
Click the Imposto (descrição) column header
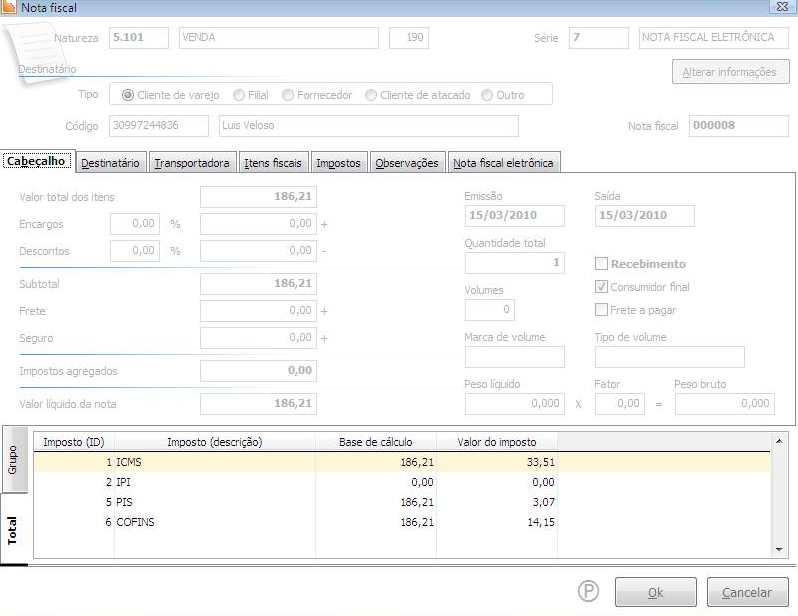point(215,442)
